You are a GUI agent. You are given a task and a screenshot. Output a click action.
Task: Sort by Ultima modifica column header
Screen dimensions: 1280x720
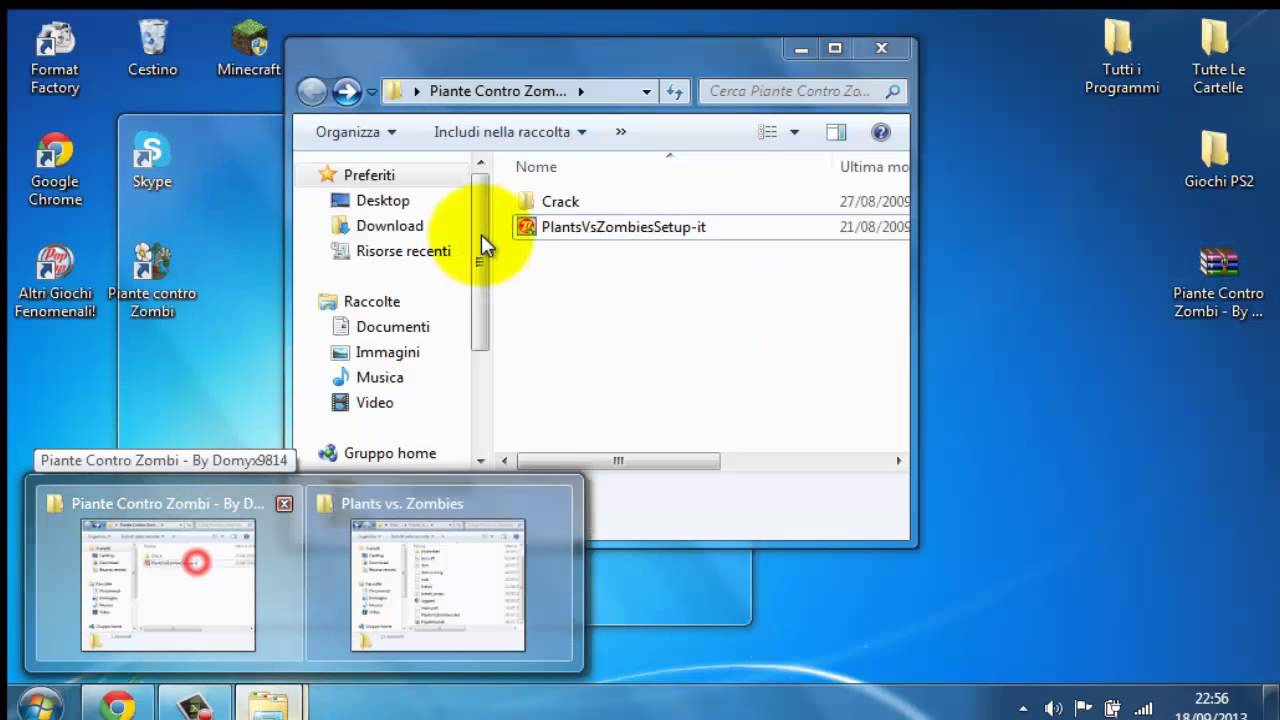pos(872,167)
